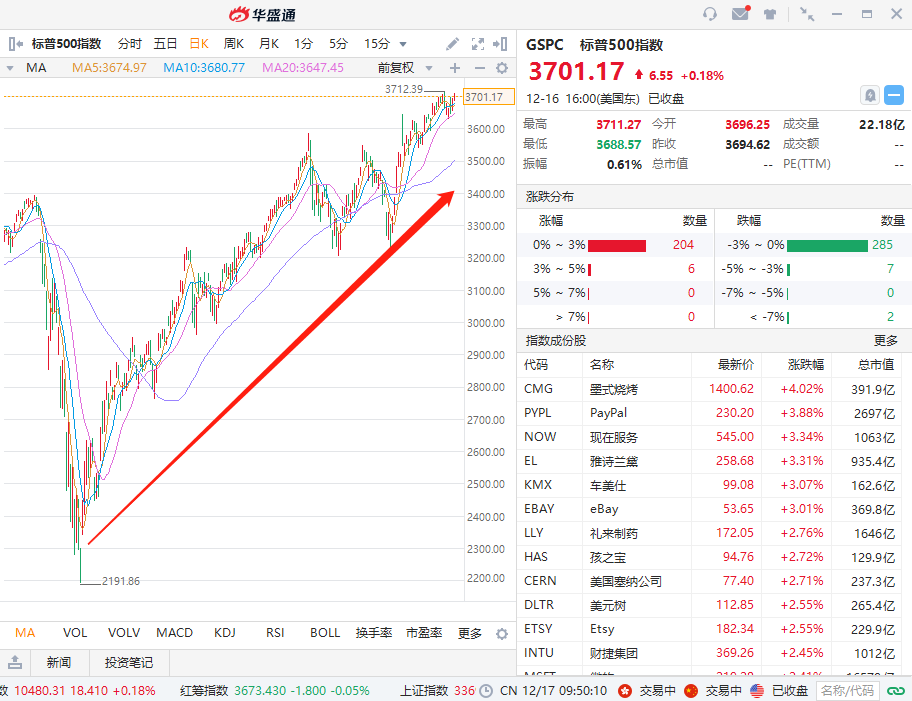The image size is (912, 701).
Task: Open 更多 indicators list
Action: (470, 634)
